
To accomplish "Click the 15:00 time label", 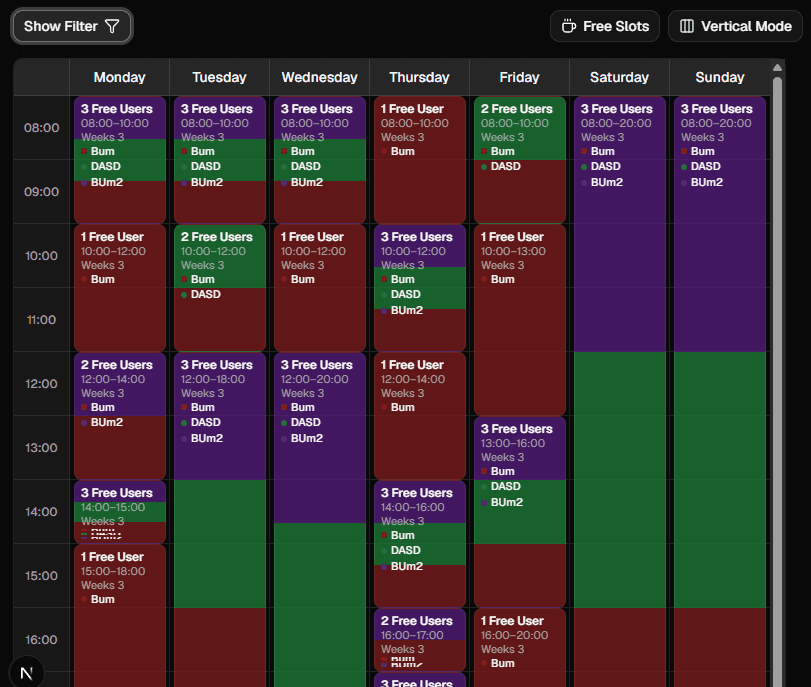I will (41, 576).
